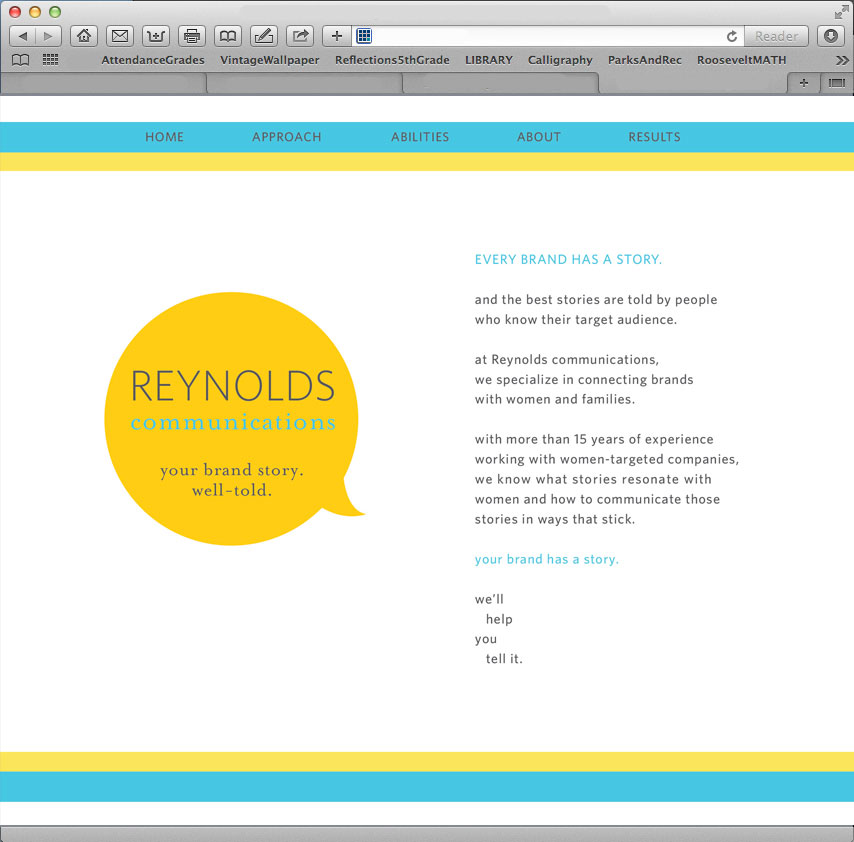Image resolution: width=854 pixels, height=842 pixels.
Task: Toggle the show all tabs button
Action: pyautogui.click(x=836, y=83)
